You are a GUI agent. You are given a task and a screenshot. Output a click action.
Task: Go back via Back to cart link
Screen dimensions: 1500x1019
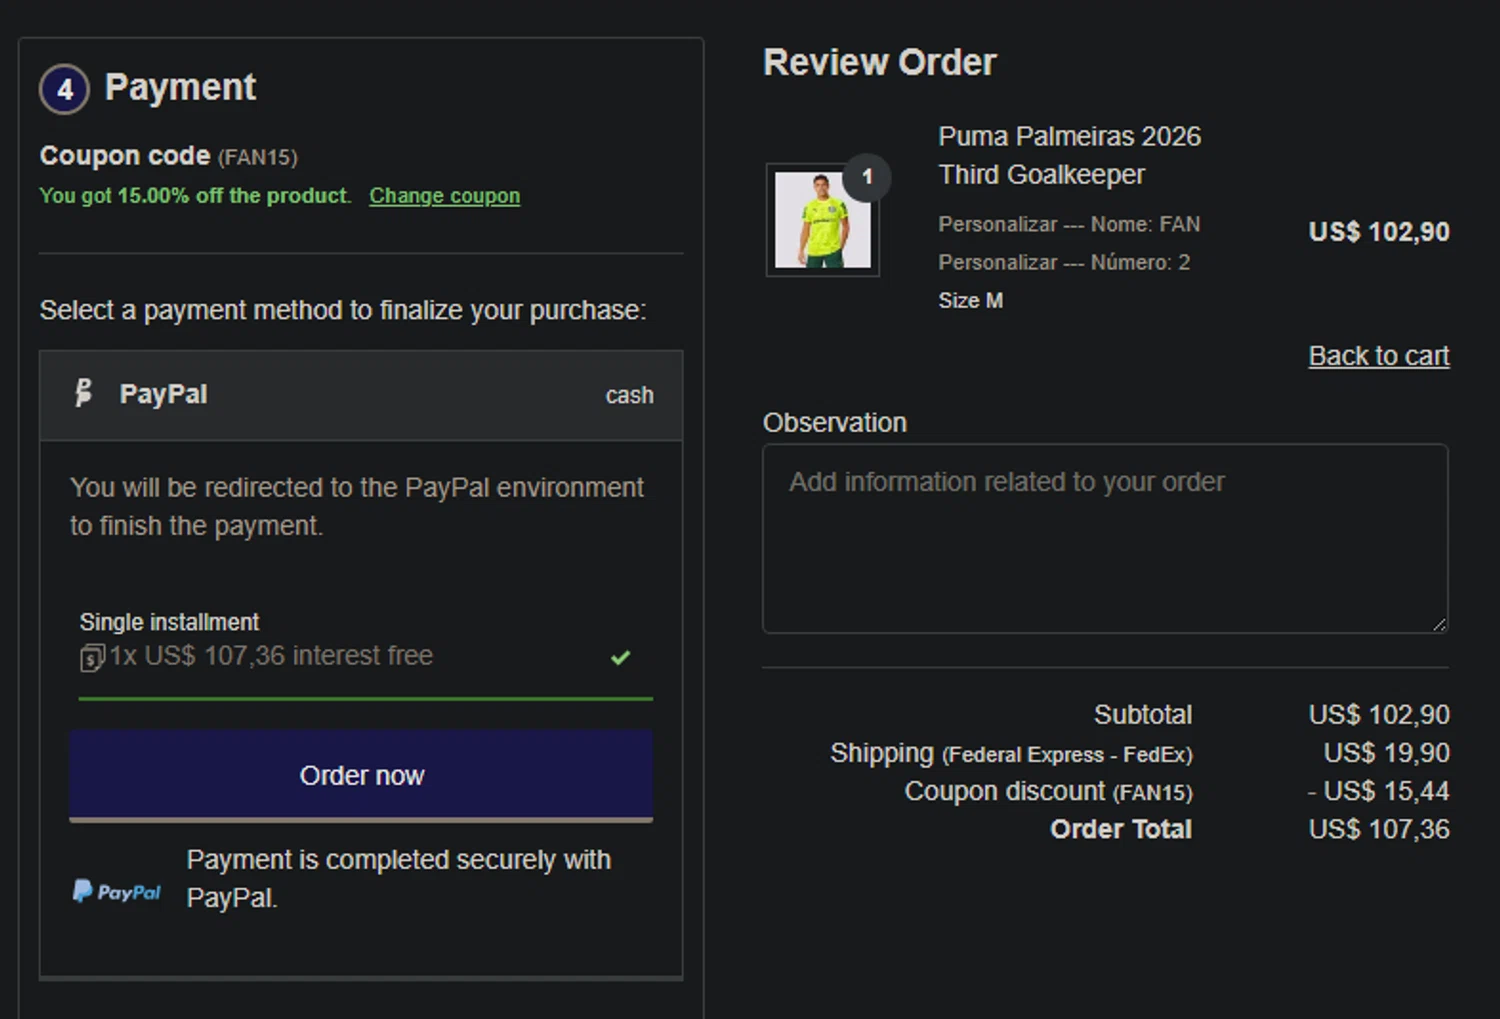click(1379, 356)
